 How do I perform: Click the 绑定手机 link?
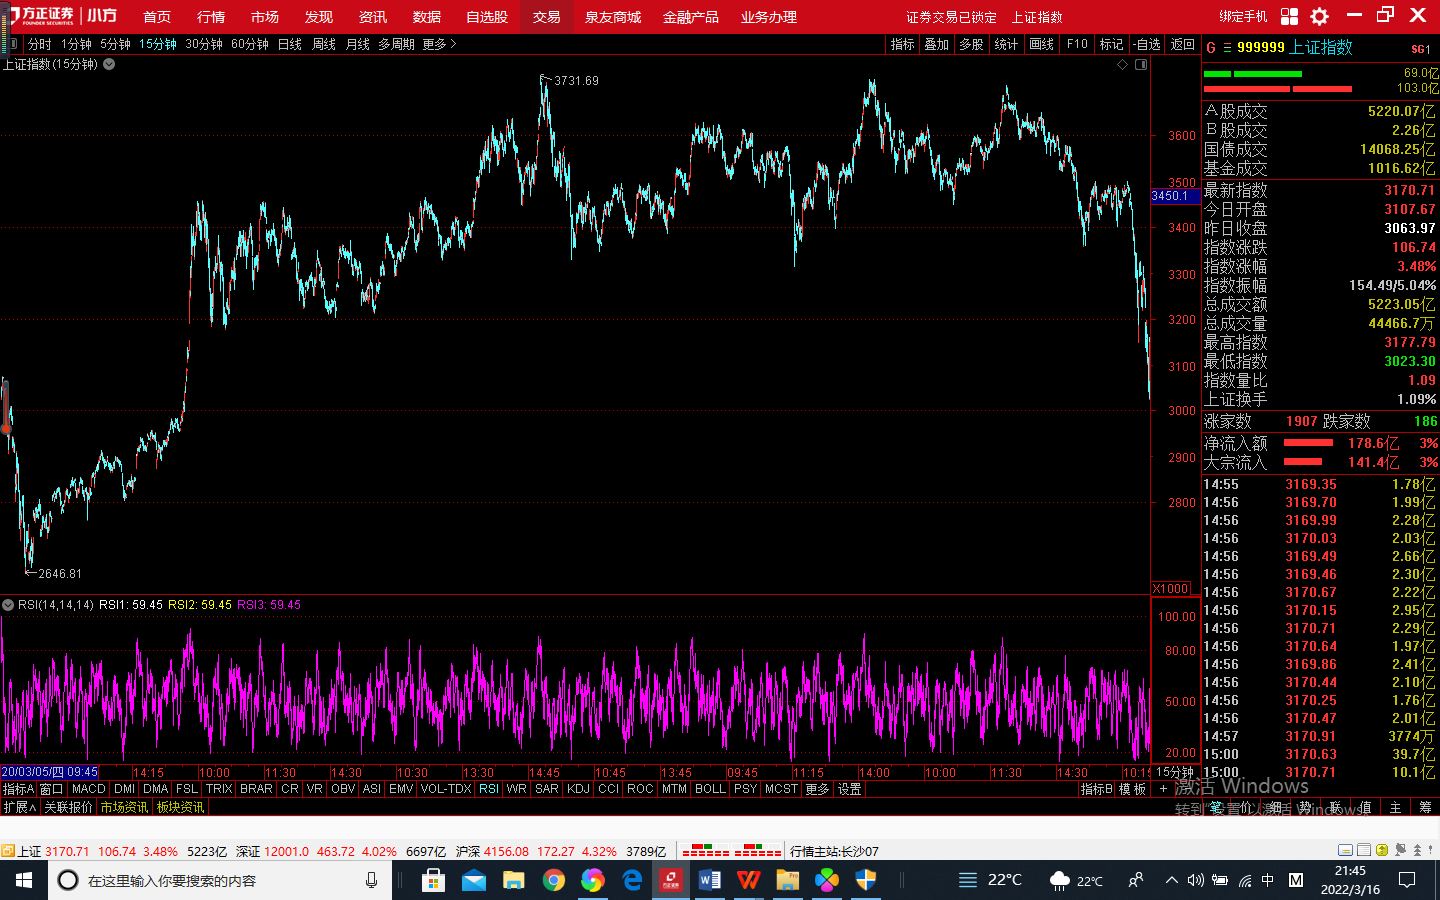pos(1243,17)
